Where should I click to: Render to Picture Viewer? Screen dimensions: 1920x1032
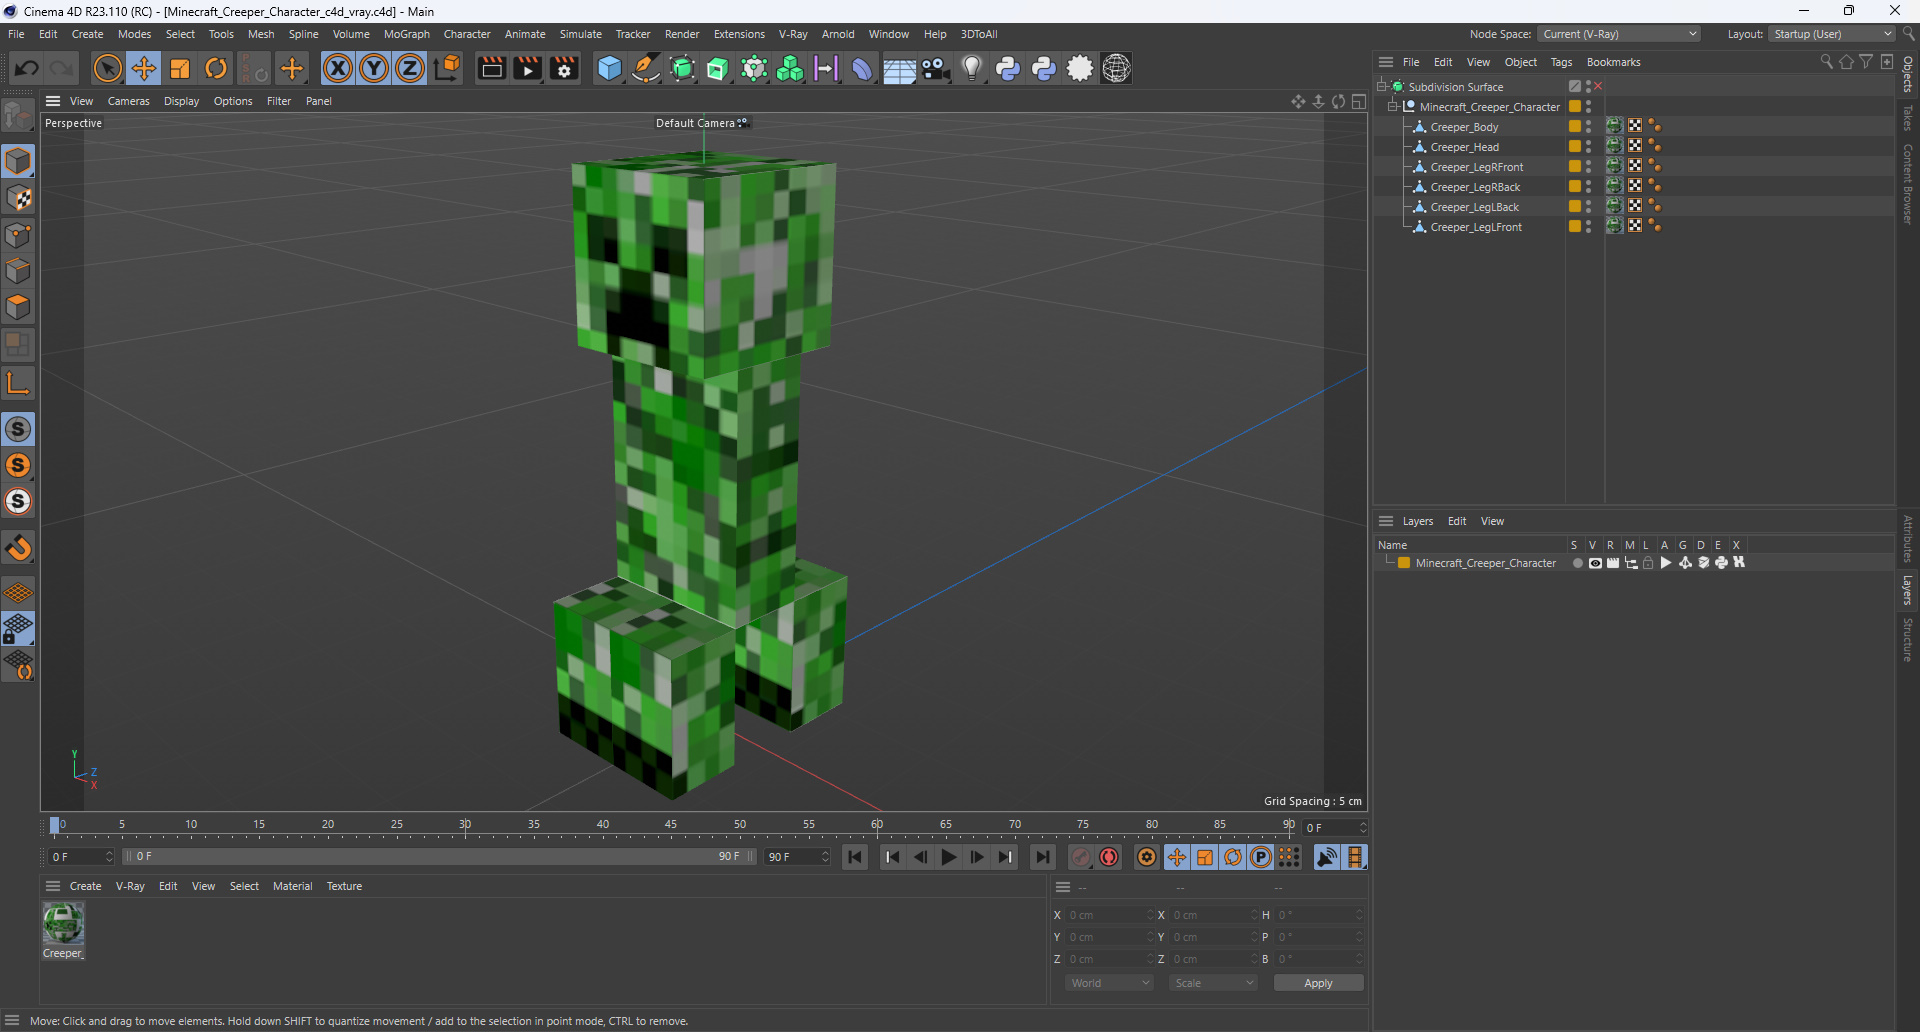527,68
